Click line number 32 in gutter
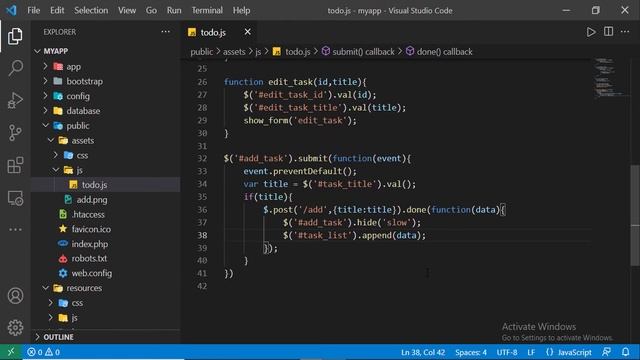 click(202, 158)
